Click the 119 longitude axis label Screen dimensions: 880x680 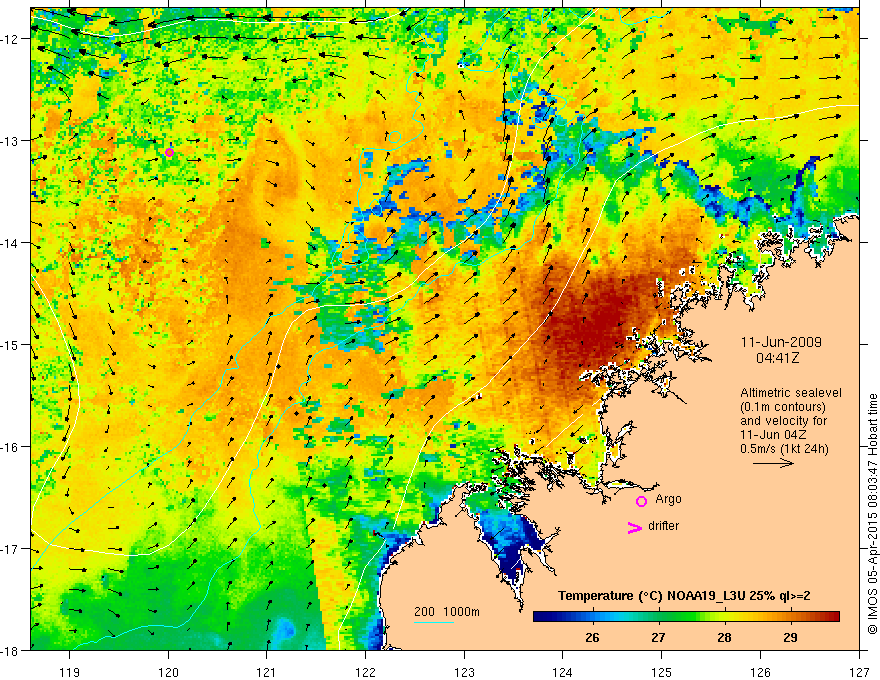(70, 672)
